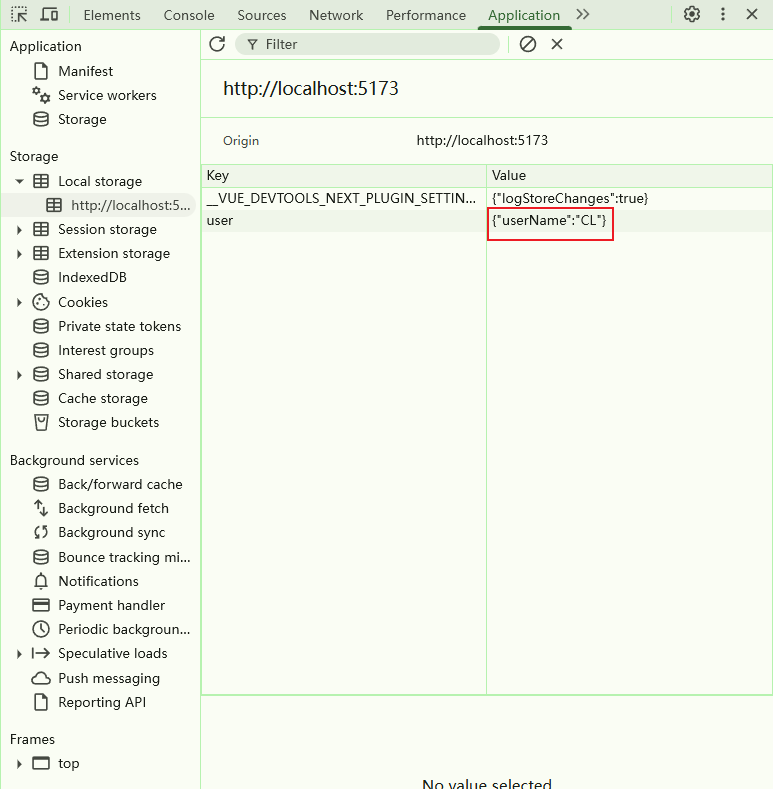
Task: Switch to the Performance tab
Action: [426, 15]
